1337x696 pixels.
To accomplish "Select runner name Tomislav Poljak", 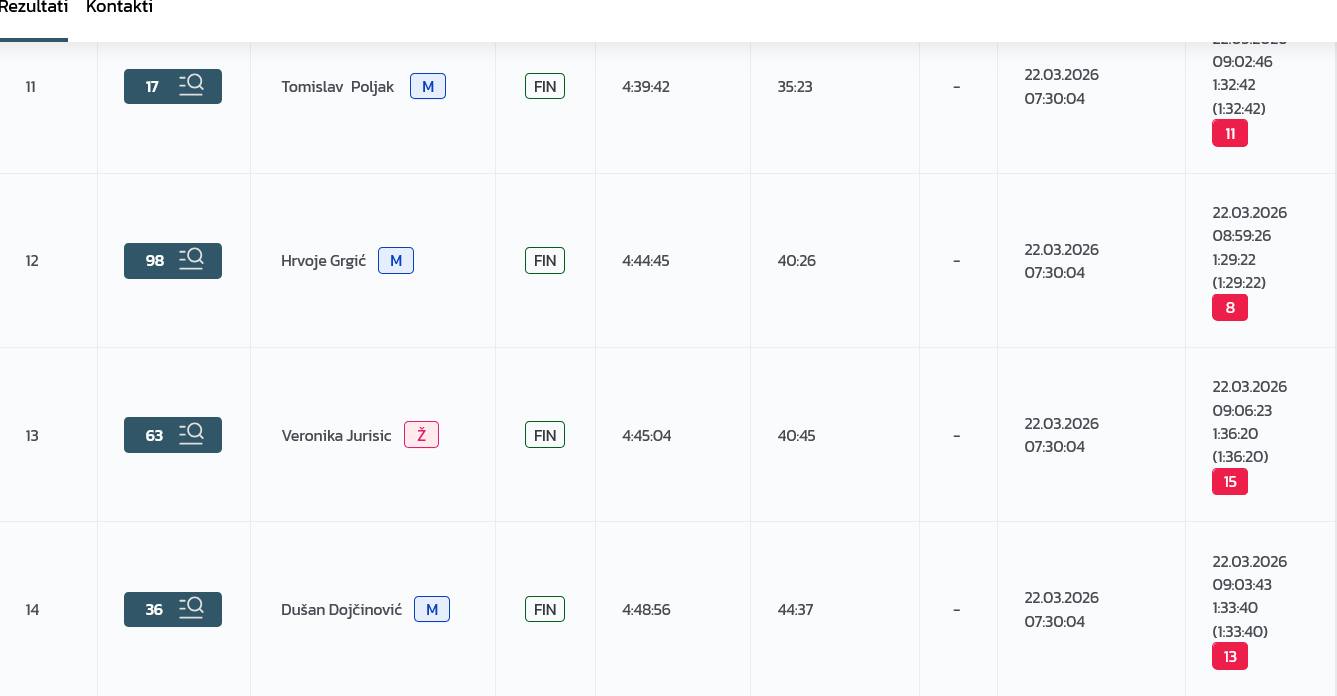I will tap(337, 87).
